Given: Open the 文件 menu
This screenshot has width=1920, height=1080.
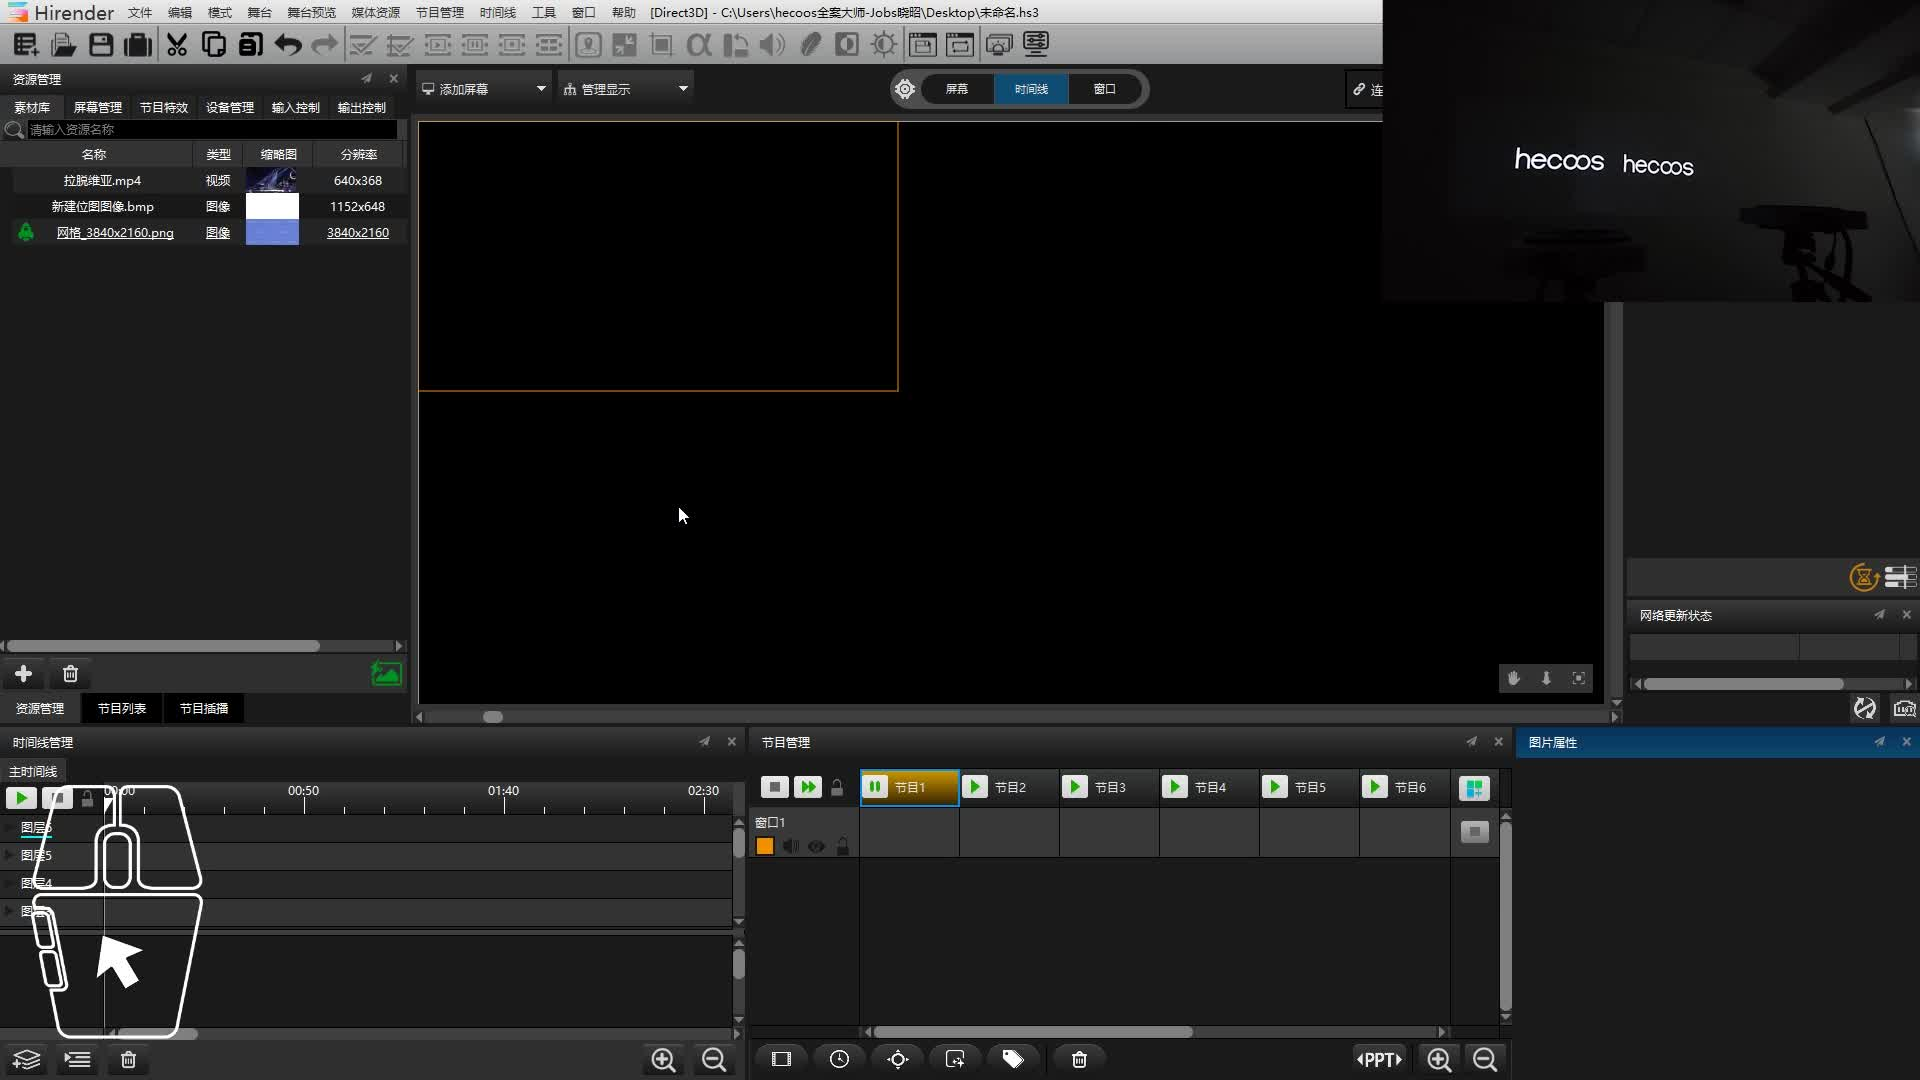Looking at the screenshot, I should coord(140,12).
